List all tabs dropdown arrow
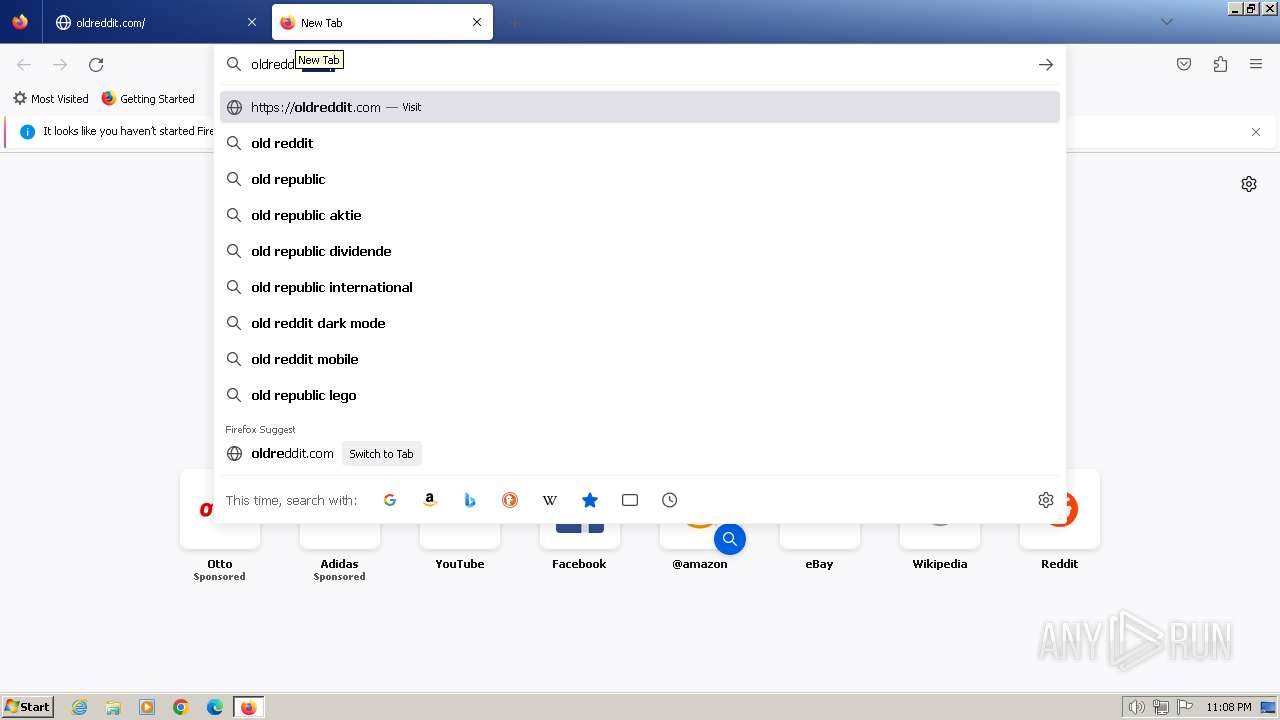 click(x=1166, y=22)
